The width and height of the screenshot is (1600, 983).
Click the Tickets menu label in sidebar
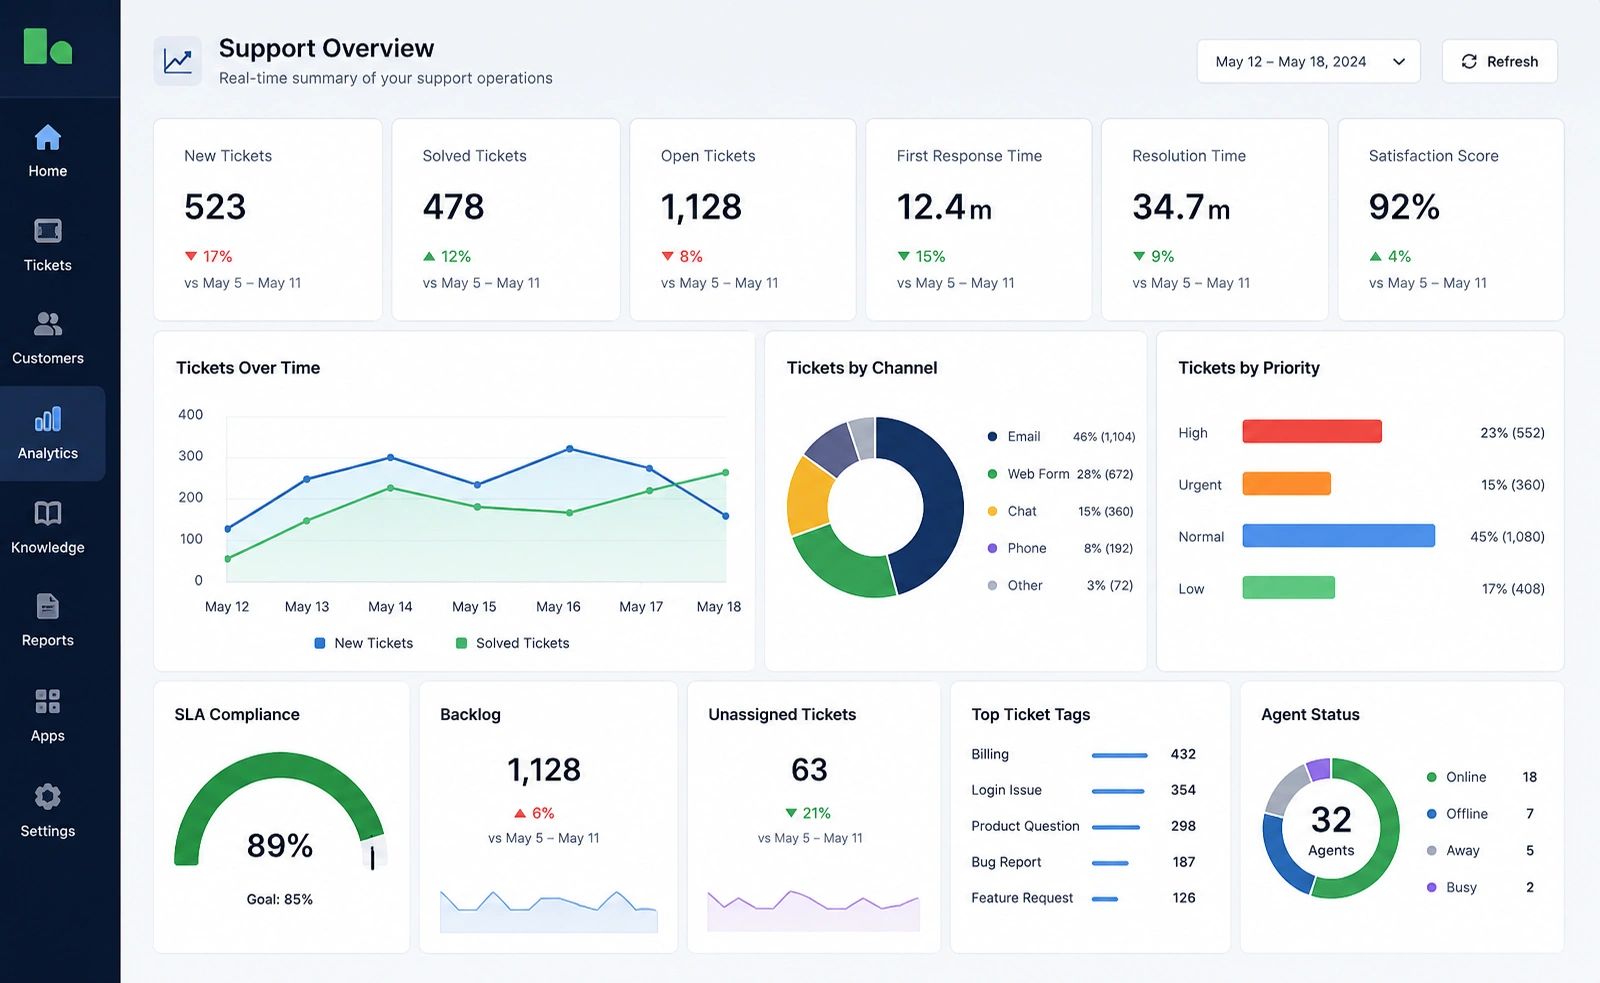click(47, 265)
